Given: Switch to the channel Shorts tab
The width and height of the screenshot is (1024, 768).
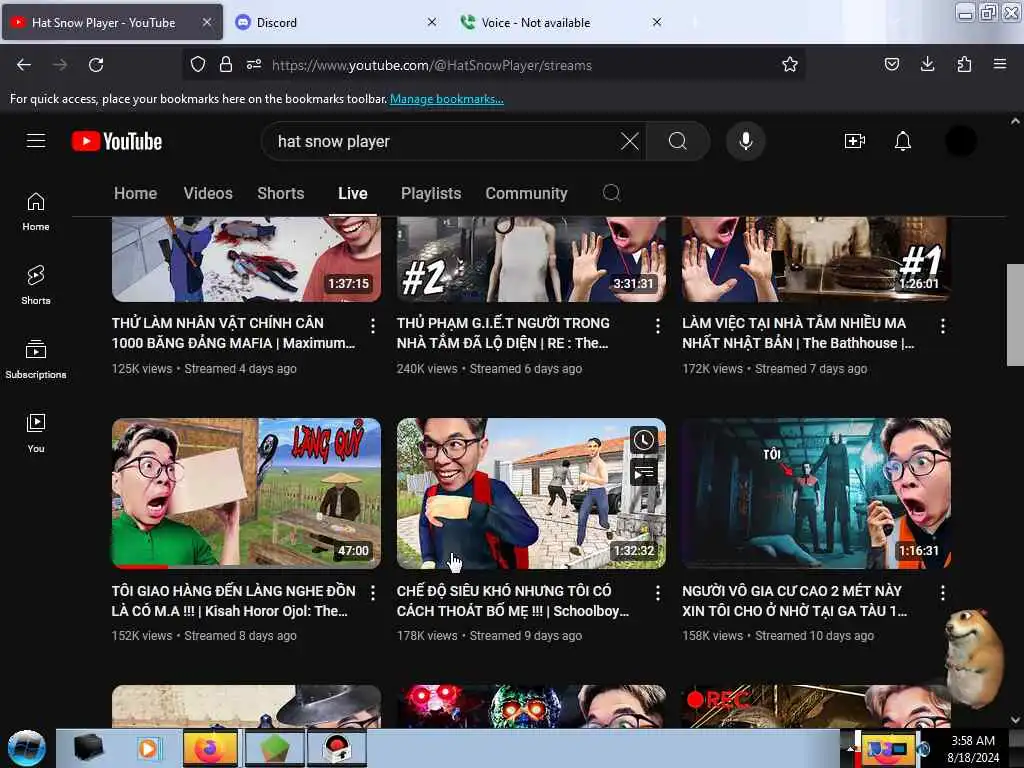Looking at the screenshot, I should pyautogui.click(x=281, y=193).
